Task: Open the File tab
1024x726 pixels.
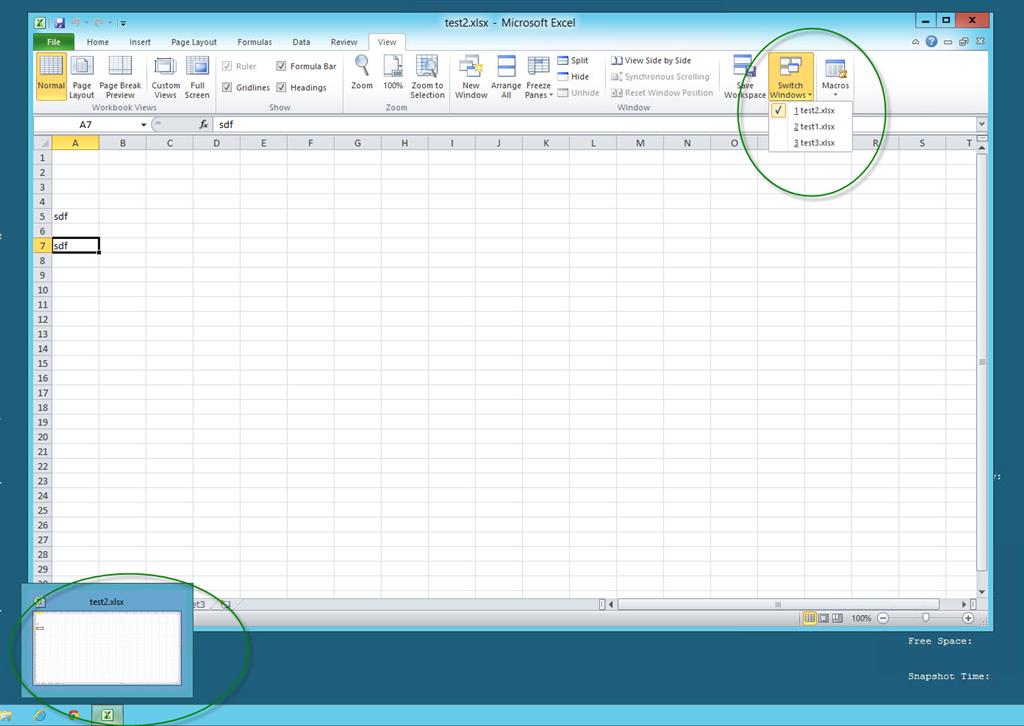Action: tap(54, 42)
